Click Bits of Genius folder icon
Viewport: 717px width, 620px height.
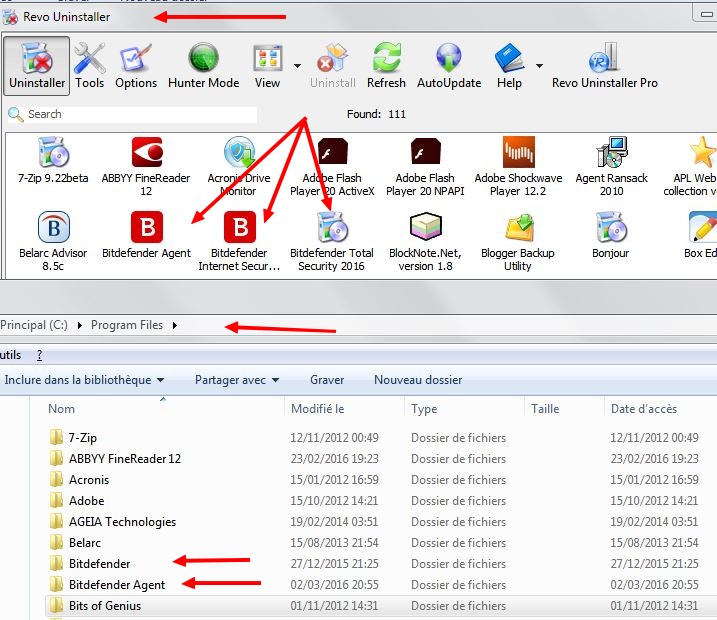pyautogui.click(x=56, y=606)
